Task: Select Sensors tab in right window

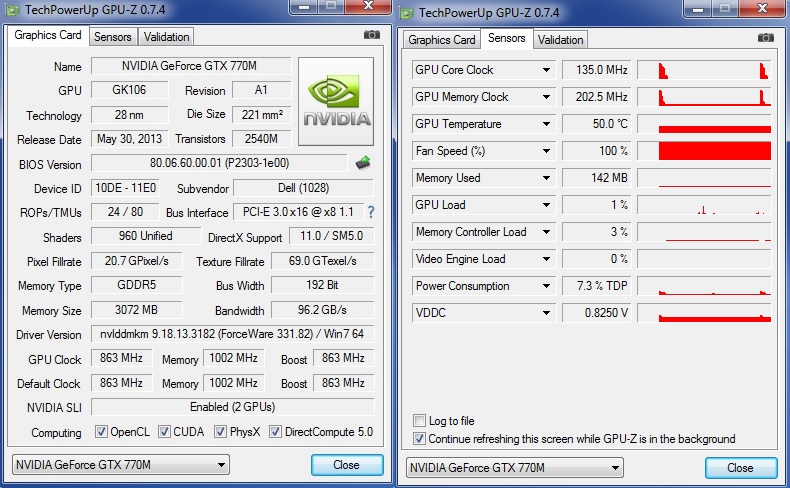Action: click(x=506, y=38)
